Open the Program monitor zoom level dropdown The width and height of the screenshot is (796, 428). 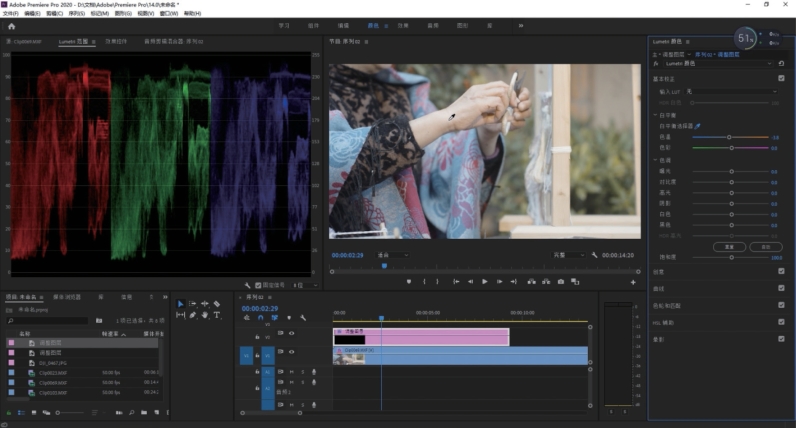point(392,255)
